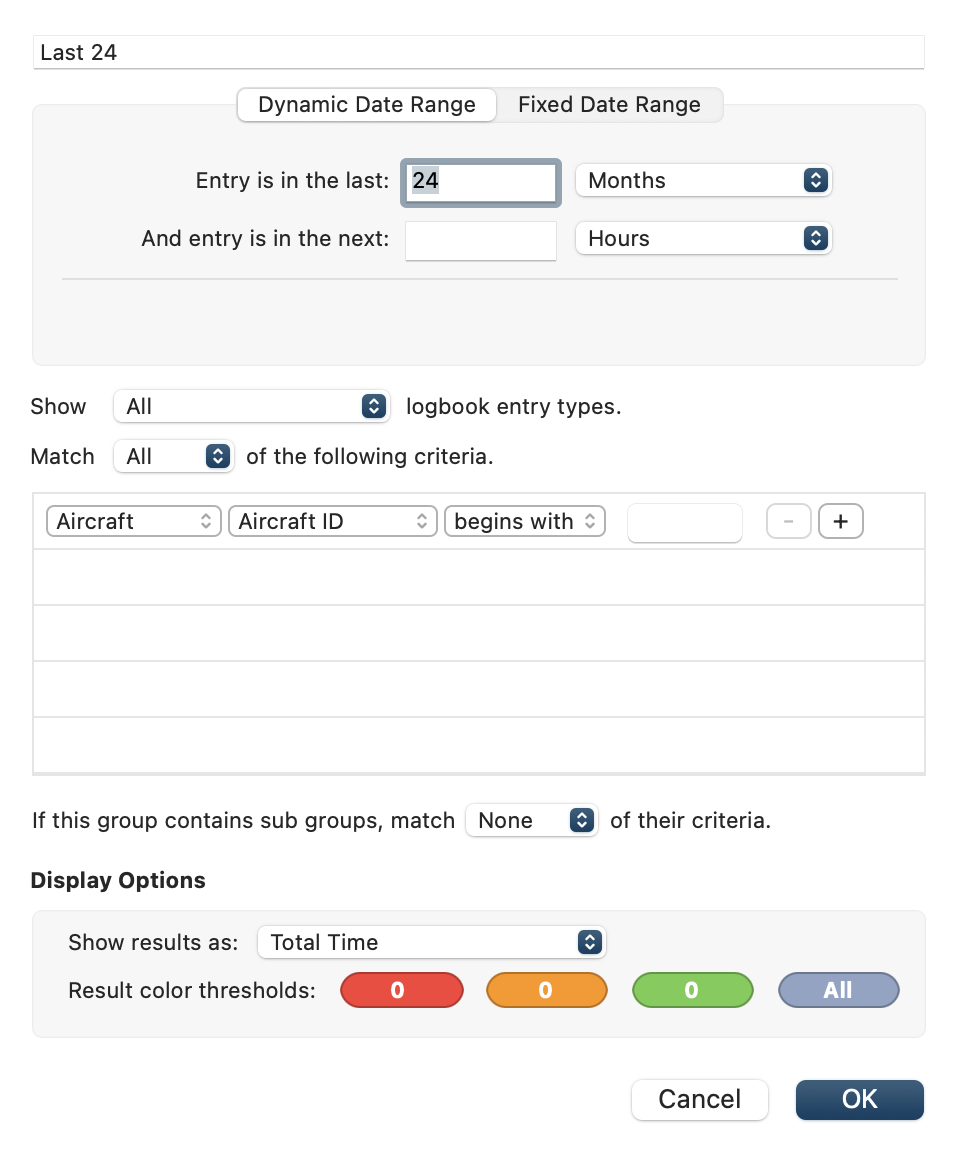The width and height of the screenshot is (960, 1156).
Task: Click the plus icon to add criteria row
Action: [x=841, y=521]
